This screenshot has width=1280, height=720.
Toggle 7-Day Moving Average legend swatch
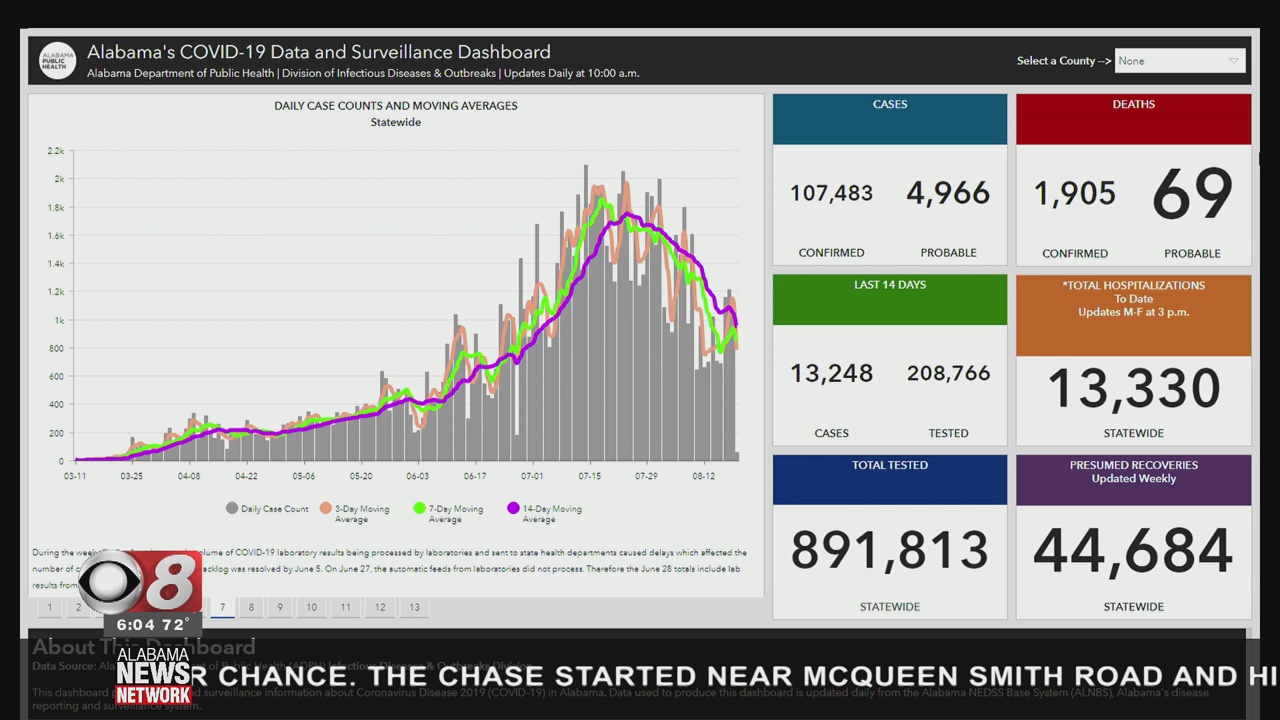420,508
